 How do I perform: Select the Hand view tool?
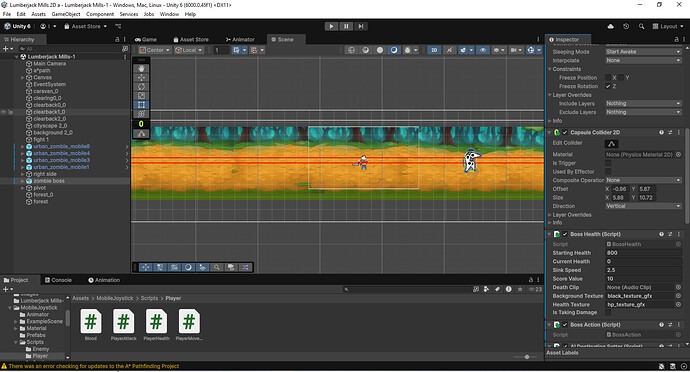[x=141, y=68]
